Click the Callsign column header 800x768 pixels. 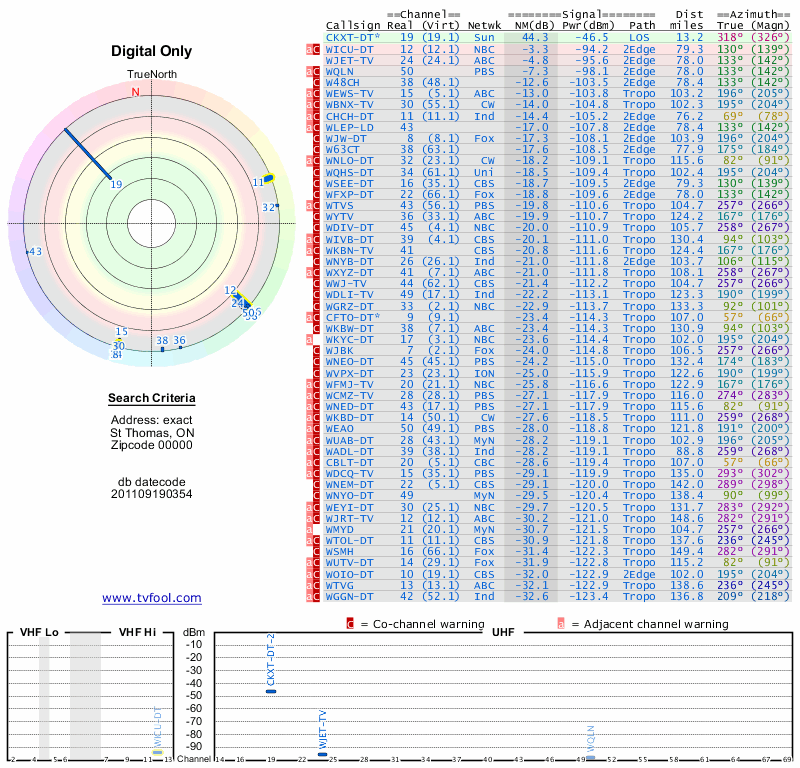click(354, 24)
